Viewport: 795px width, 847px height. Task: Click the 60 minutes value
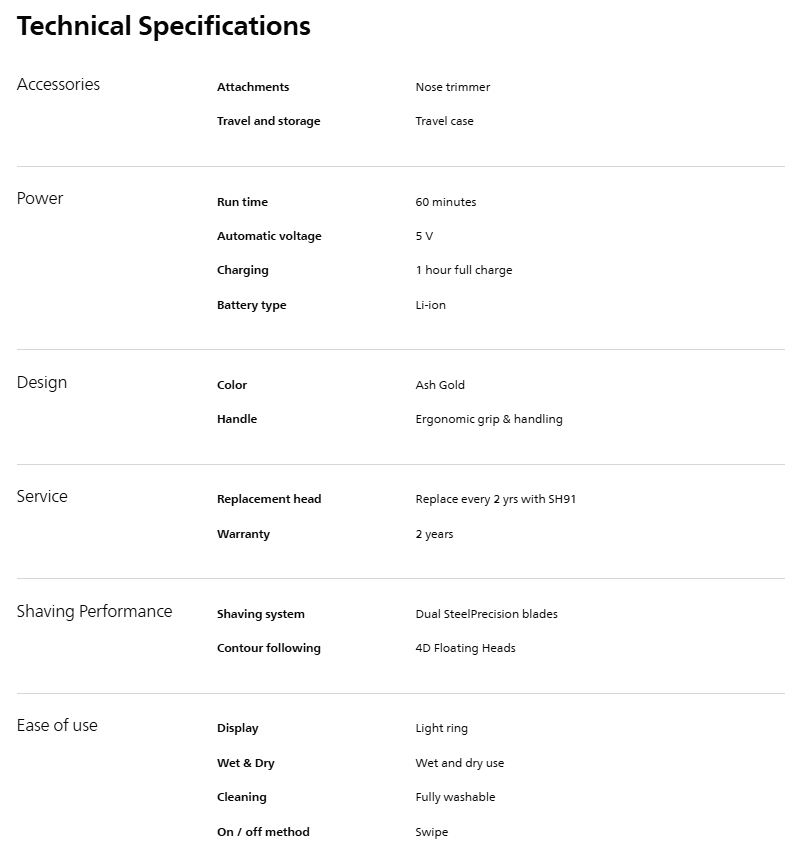(445, 202)
